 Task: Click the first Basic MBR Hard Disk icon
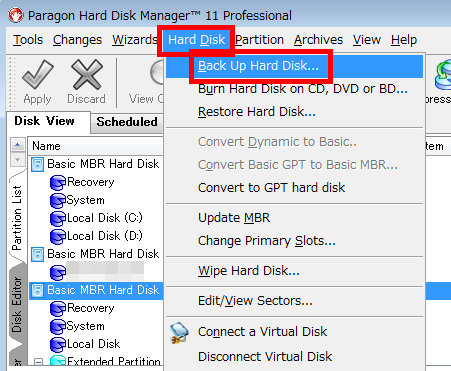click(x=37, y=164)
